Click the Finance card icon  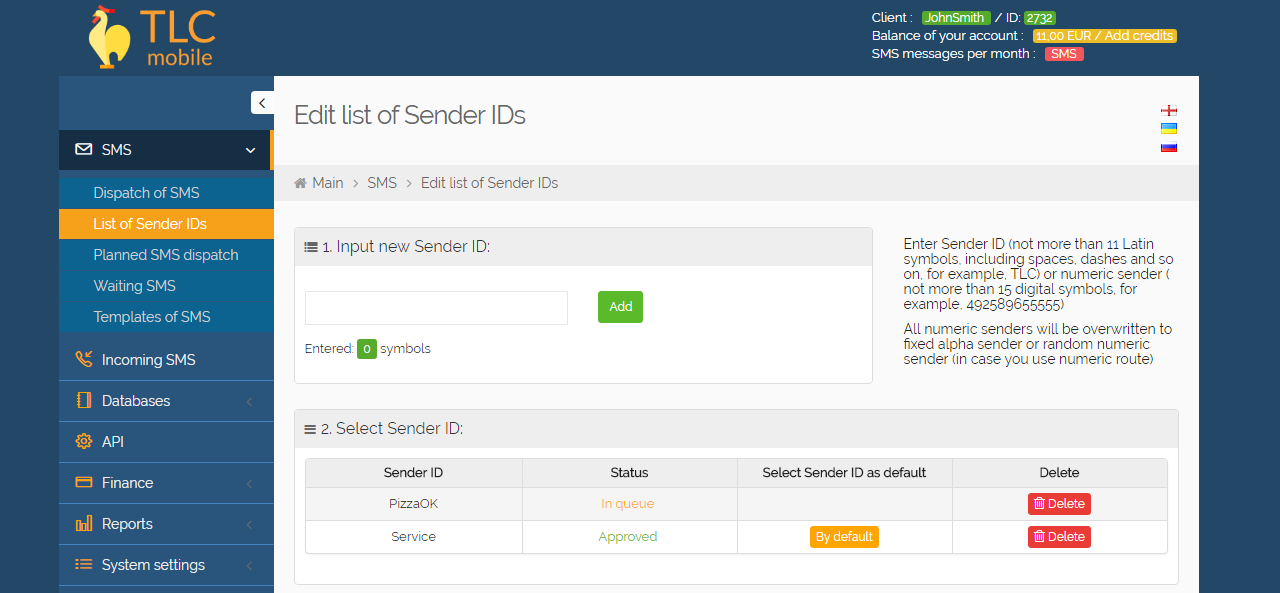coord(84,482)
